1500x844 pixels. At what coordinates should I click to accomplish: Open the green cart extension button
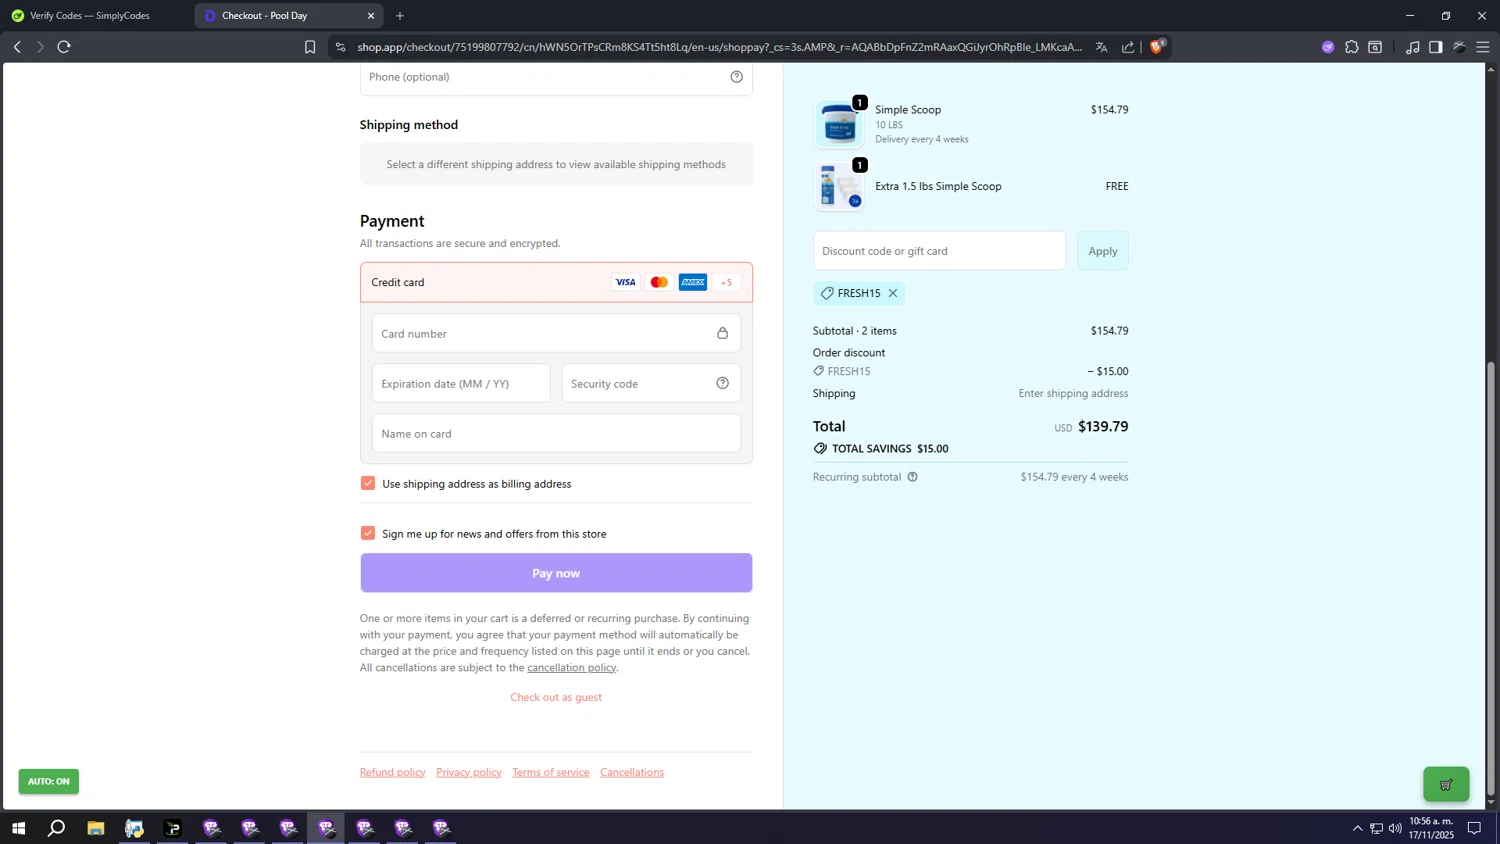click(1446, 784)
